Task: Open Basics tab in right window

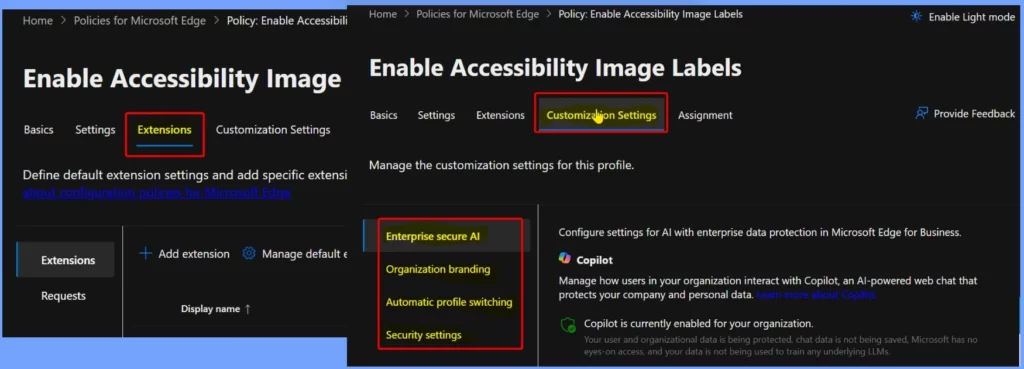Action: tap(383, 115)
